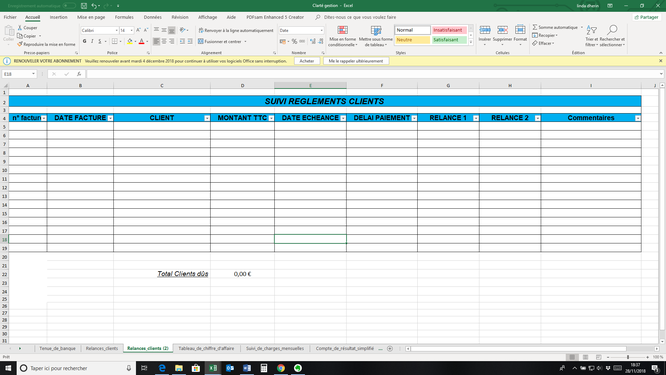Screen dimensions: 666x375
Task: Click the Acheter button in renewal bar
Action: tap(307, 61)
